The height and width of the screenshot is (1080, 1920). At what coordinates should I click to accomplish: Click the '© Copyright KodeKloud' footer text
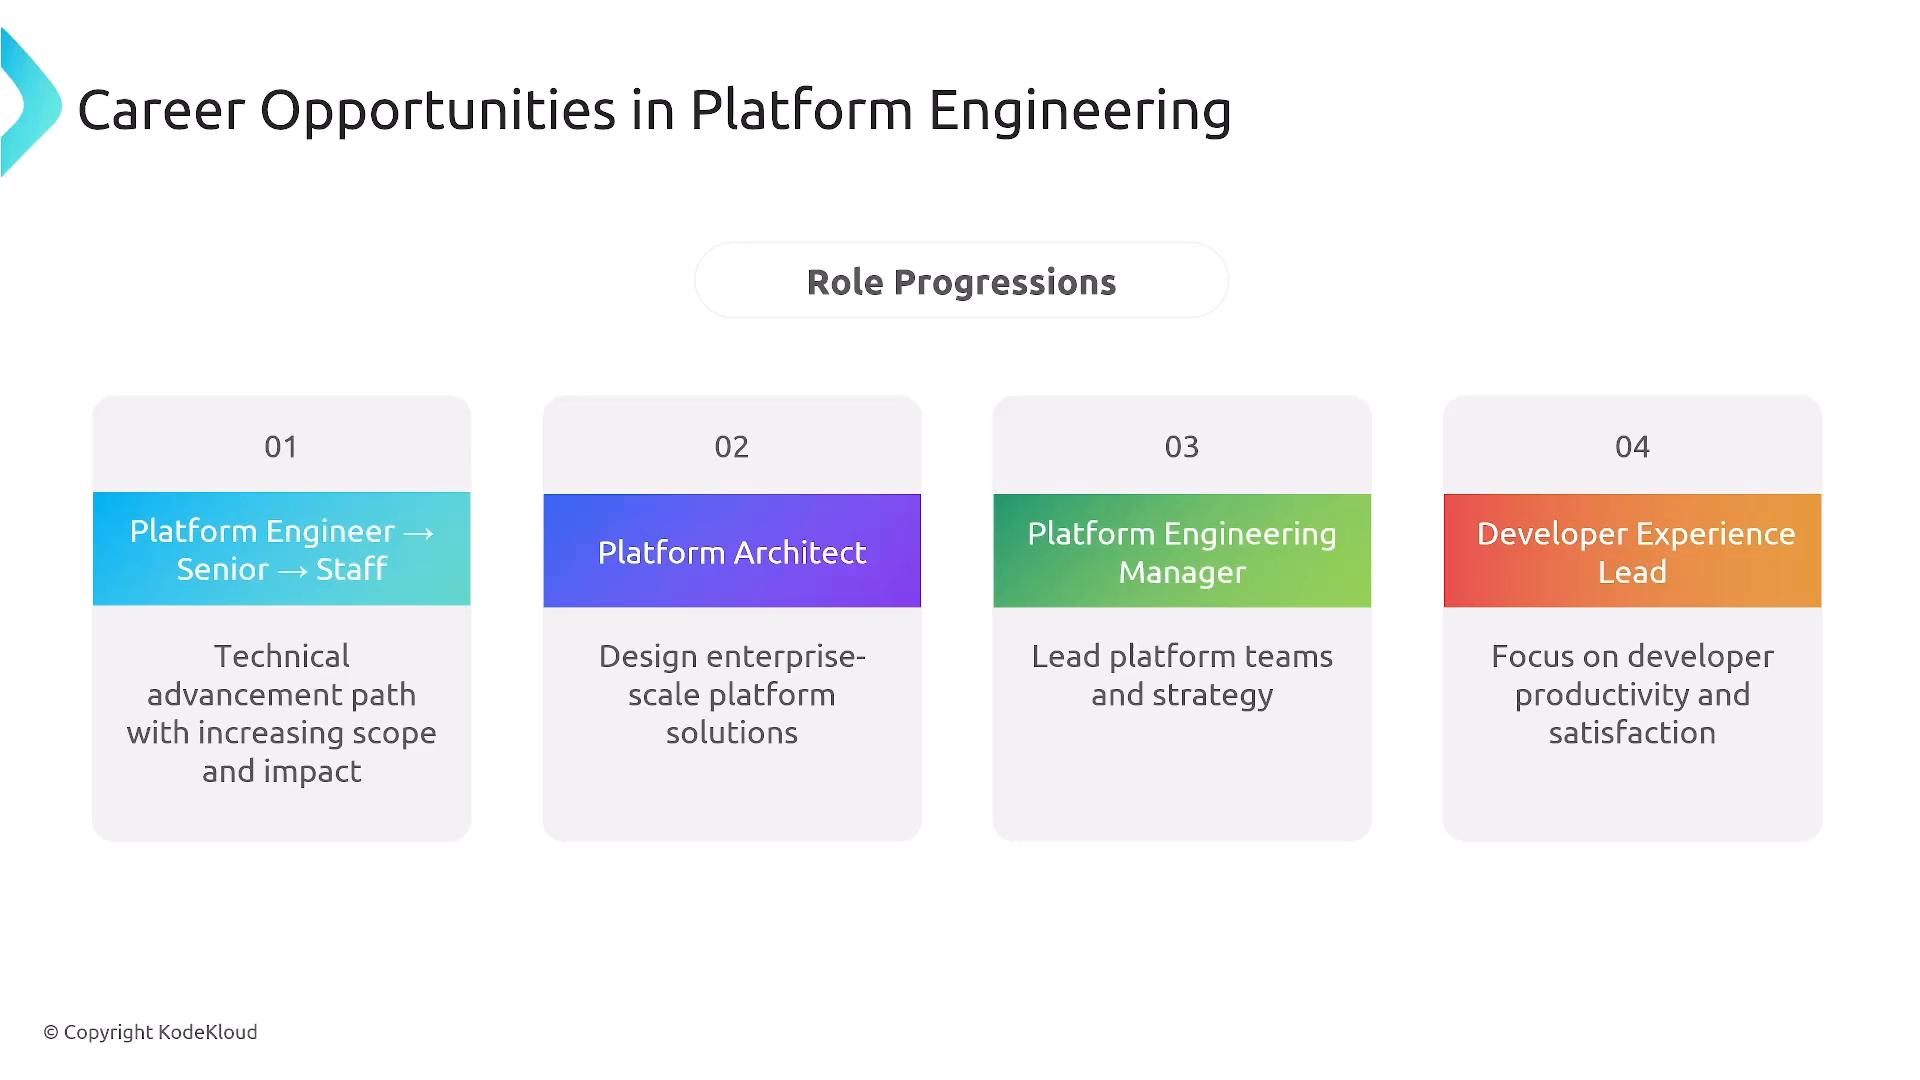(x=150, y=1032)
